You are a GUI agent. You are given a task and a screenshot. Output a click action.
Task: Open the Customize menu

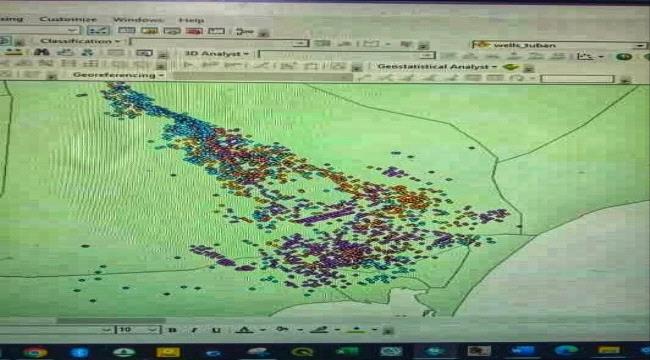68,19
